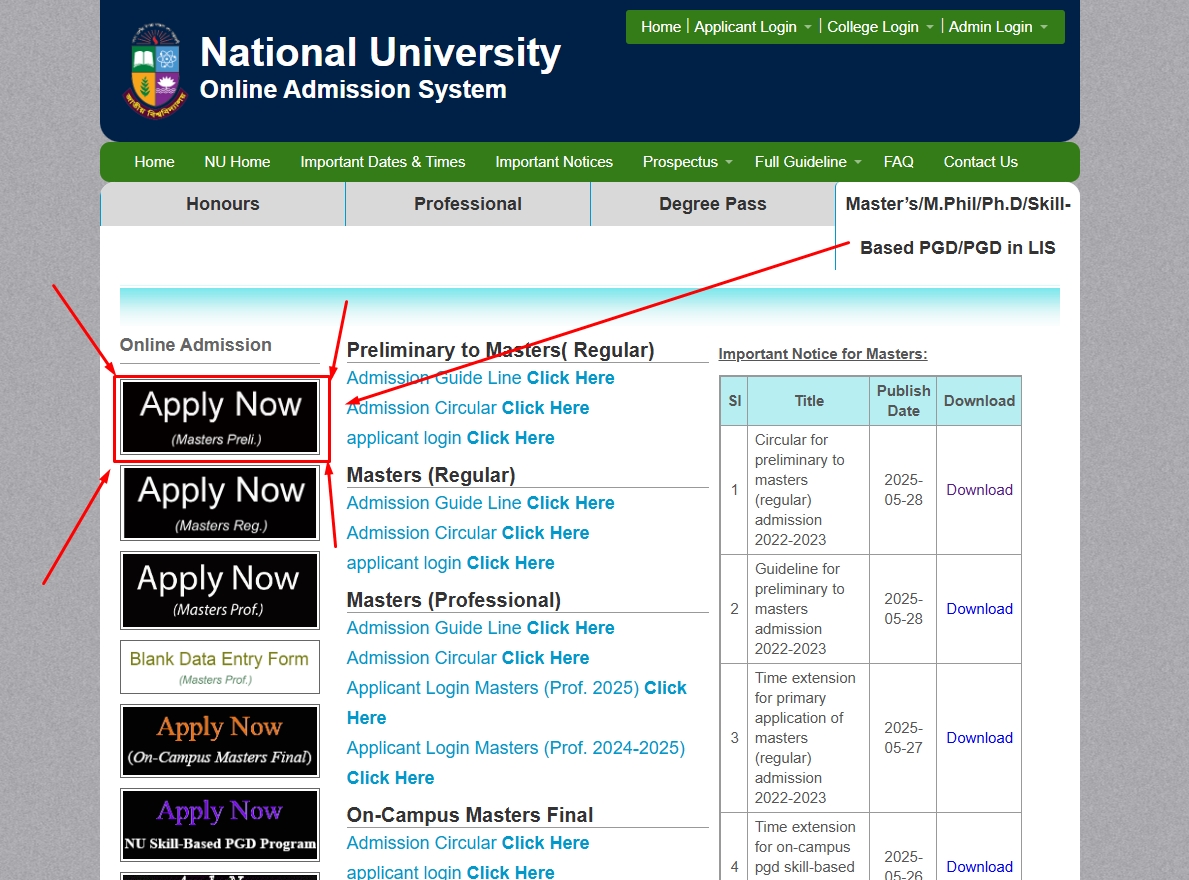Click Home in top login bar

click(660, 27)
